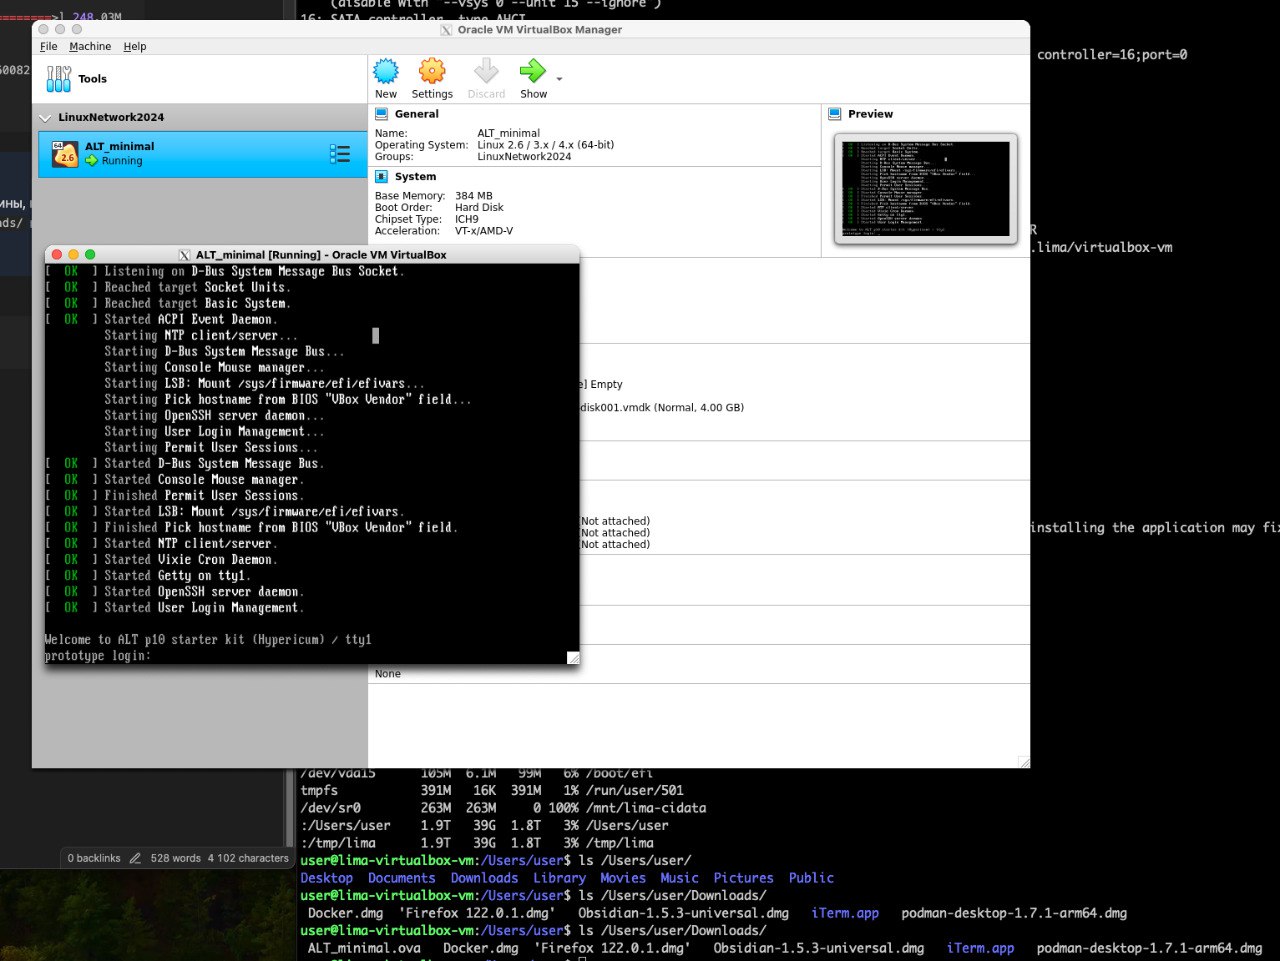Click the Name value 'ALT_minimal' in General
The width and height of the screenshot is (1280, 961).
click(x=508, y=134)
